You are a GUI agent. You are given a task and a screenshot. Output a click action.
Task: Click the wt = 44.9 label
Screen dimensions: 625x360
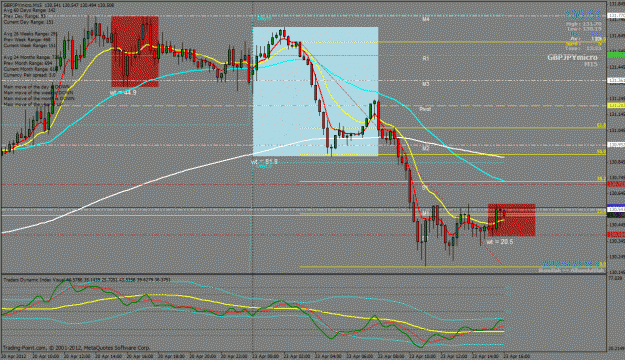click(x=123, y=92)
